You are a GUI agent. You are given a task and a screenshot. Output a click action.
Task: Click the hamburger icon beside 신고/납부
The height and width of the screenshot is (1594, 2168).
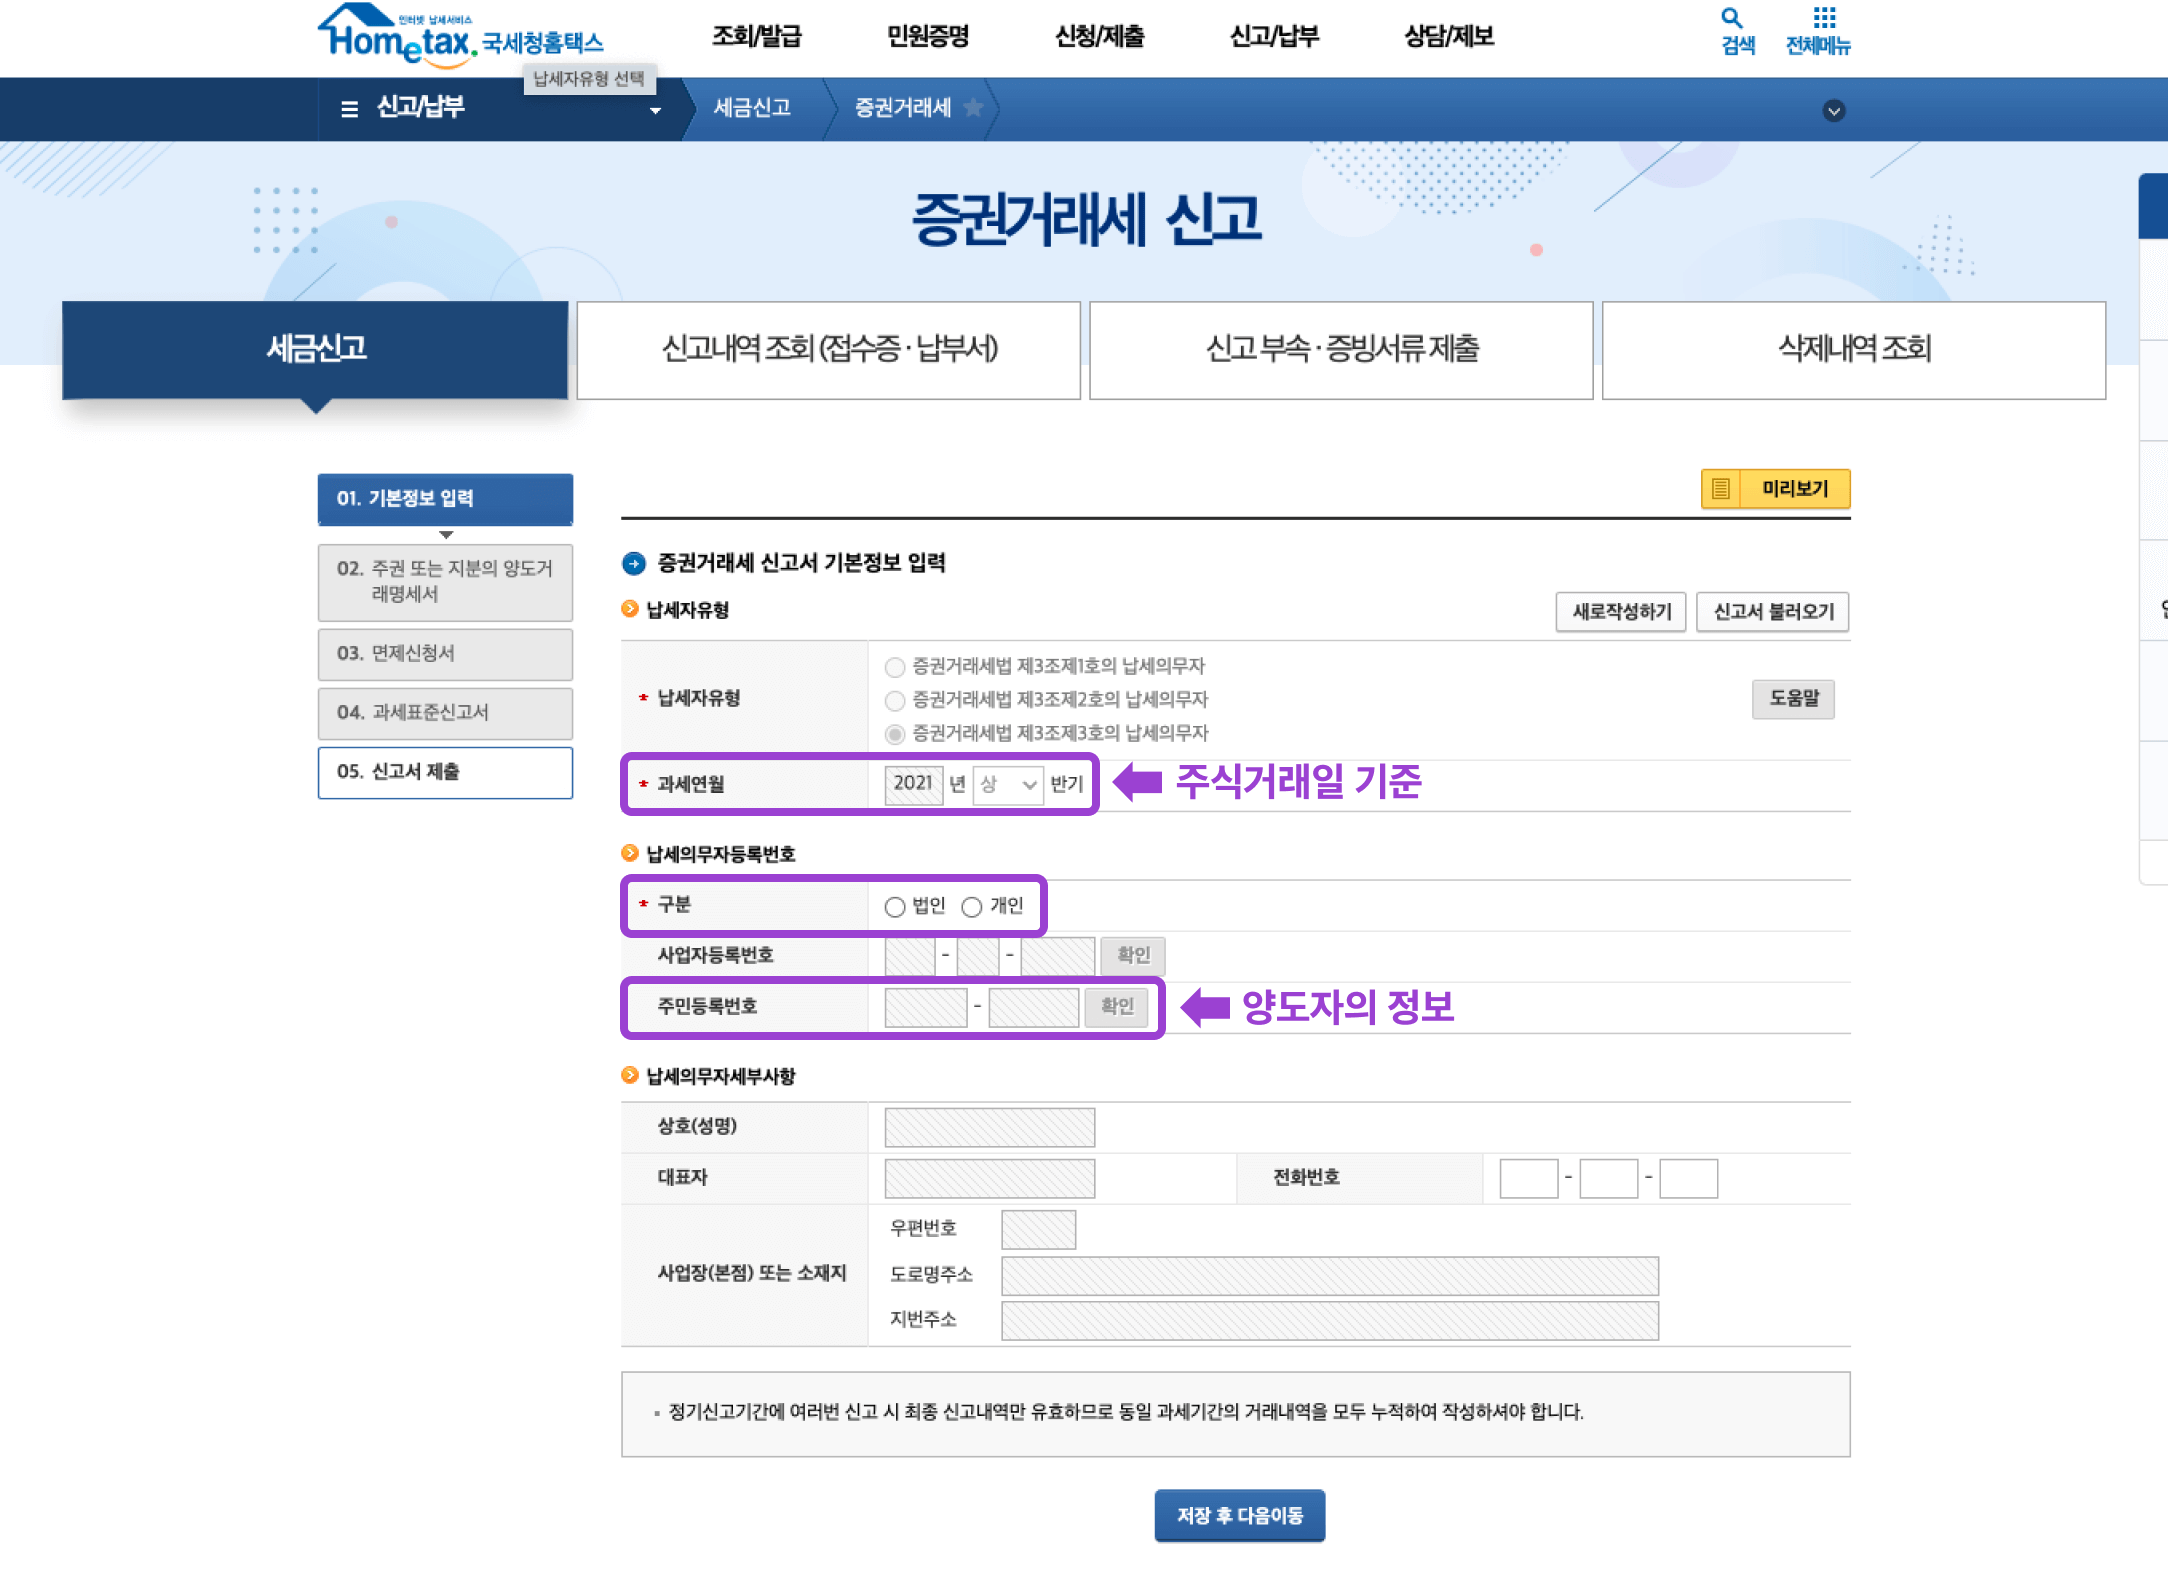point(349,109)
